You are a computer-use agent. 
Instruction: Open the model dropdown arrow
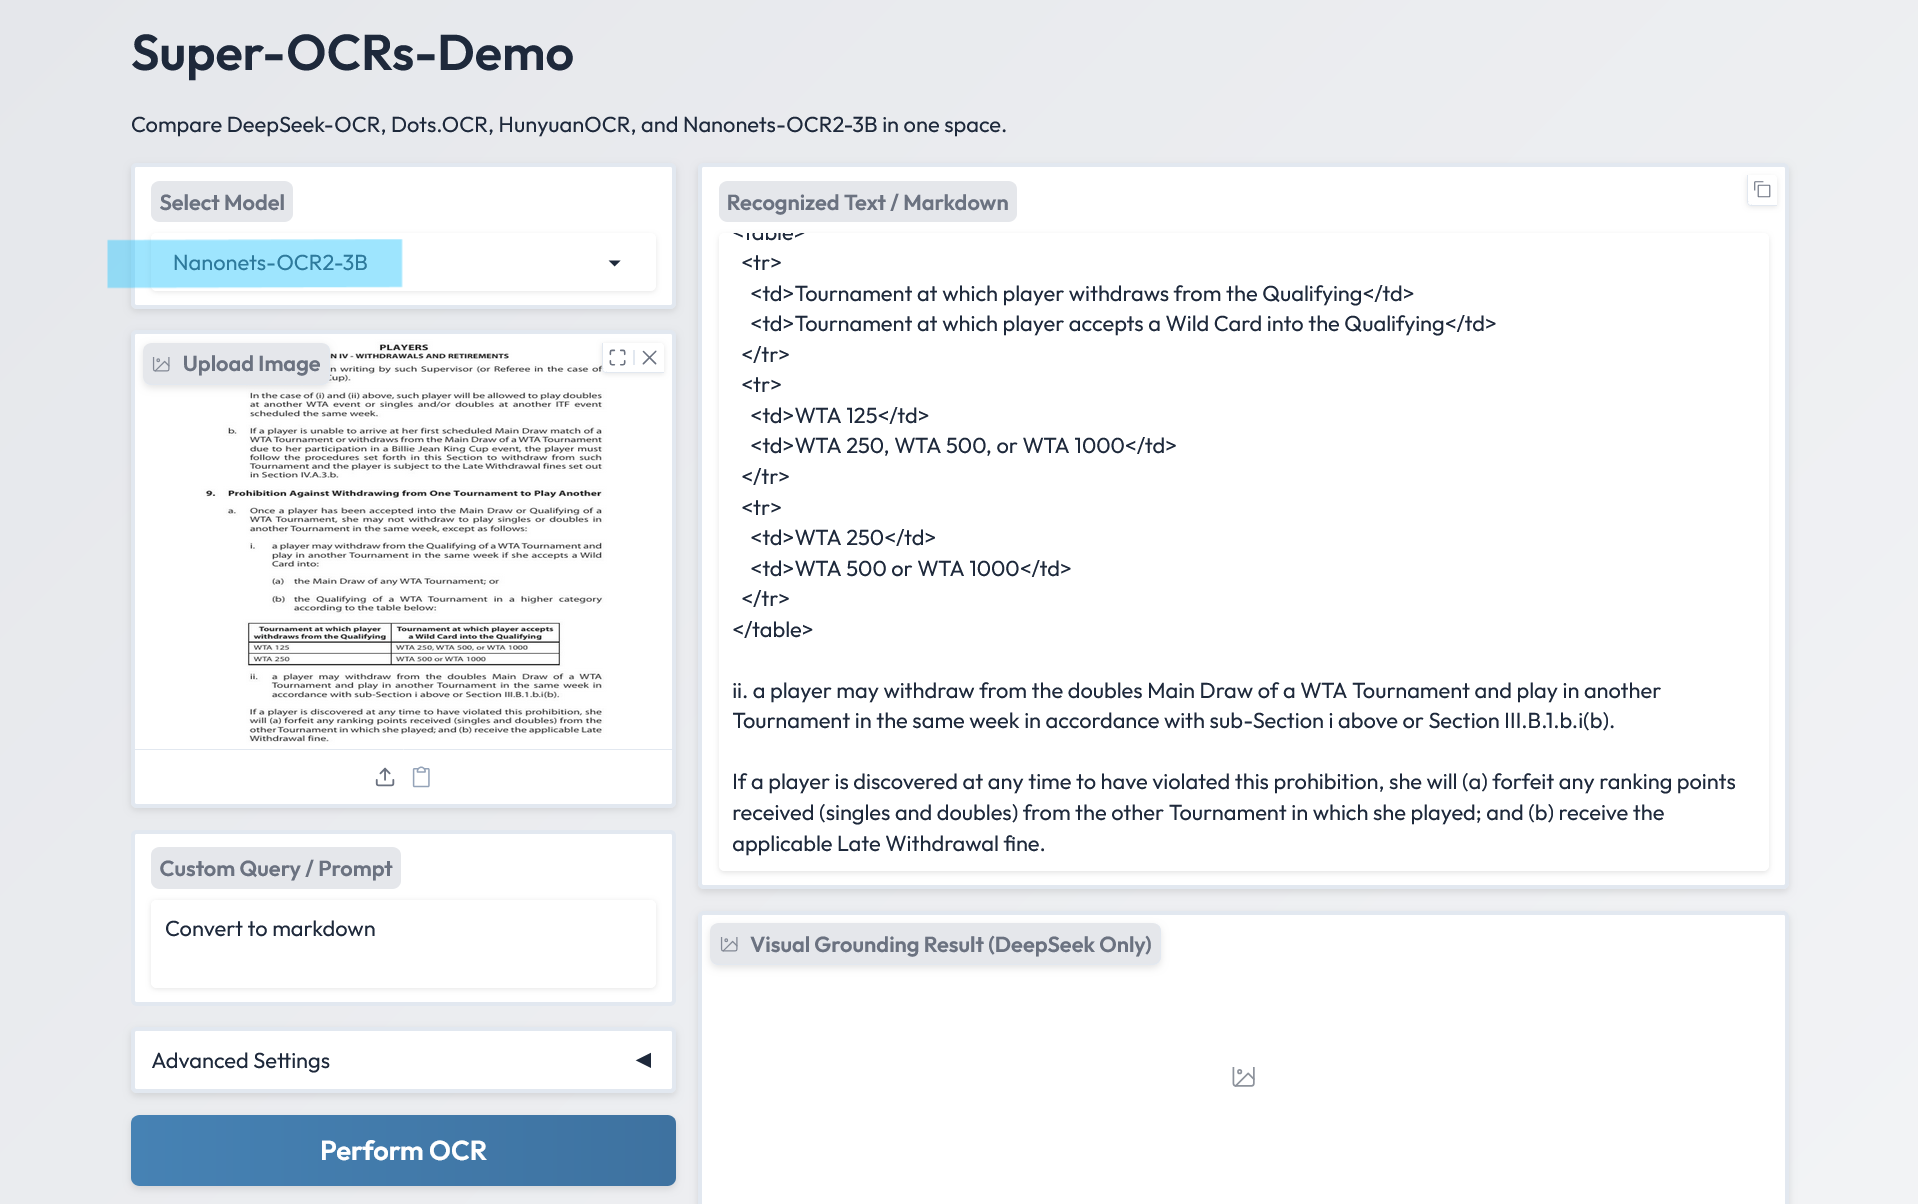(x=614, y=263)
